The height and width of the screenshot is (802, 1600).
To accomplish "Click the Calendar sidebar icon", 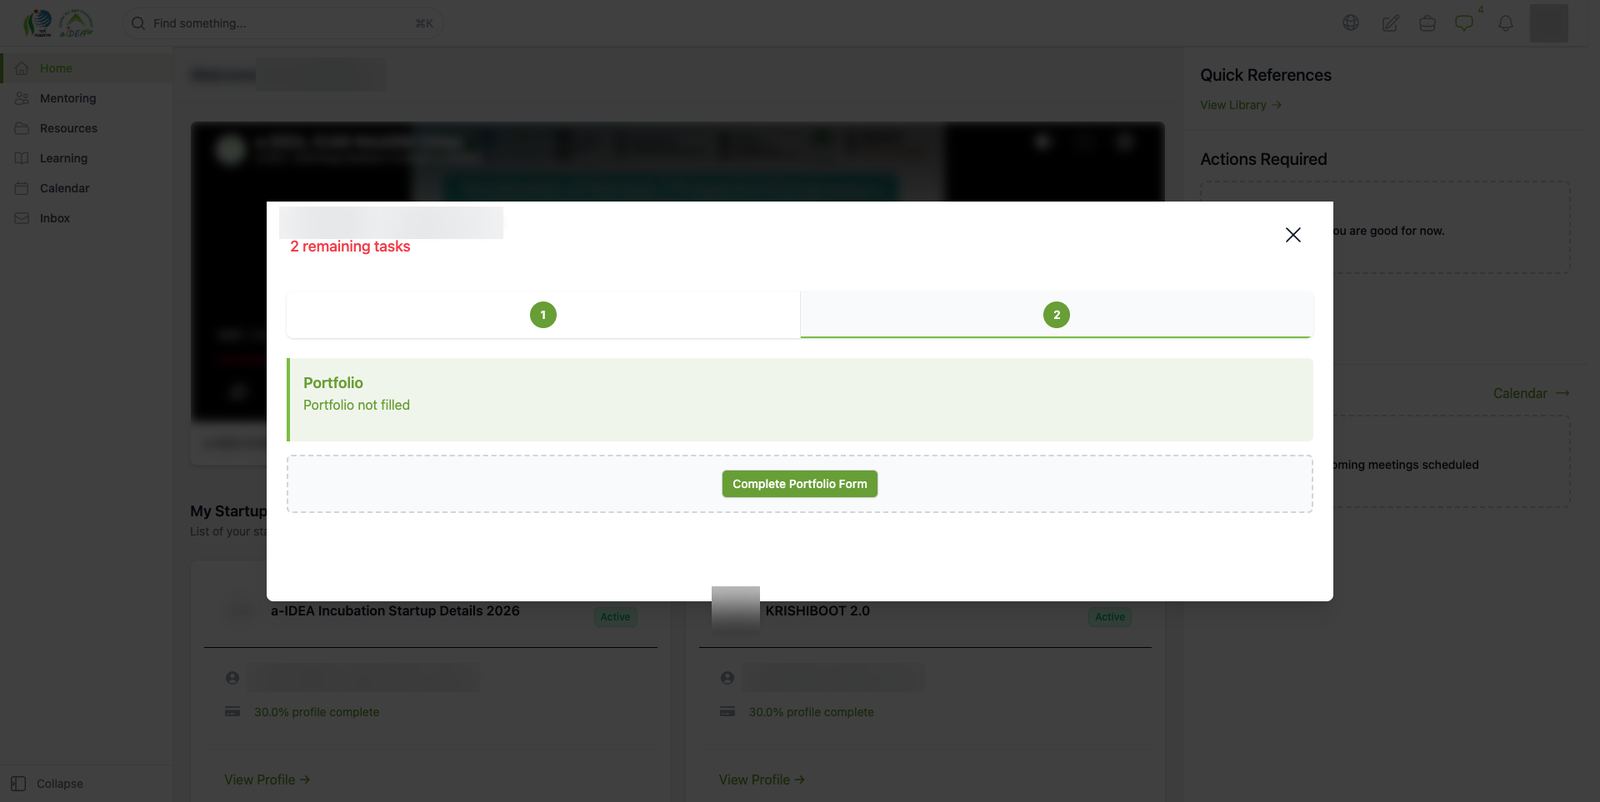I will (22, 188).
